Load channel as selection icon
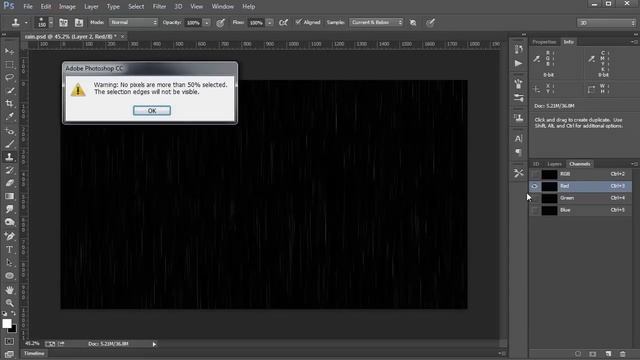 [x=578, y=354]
